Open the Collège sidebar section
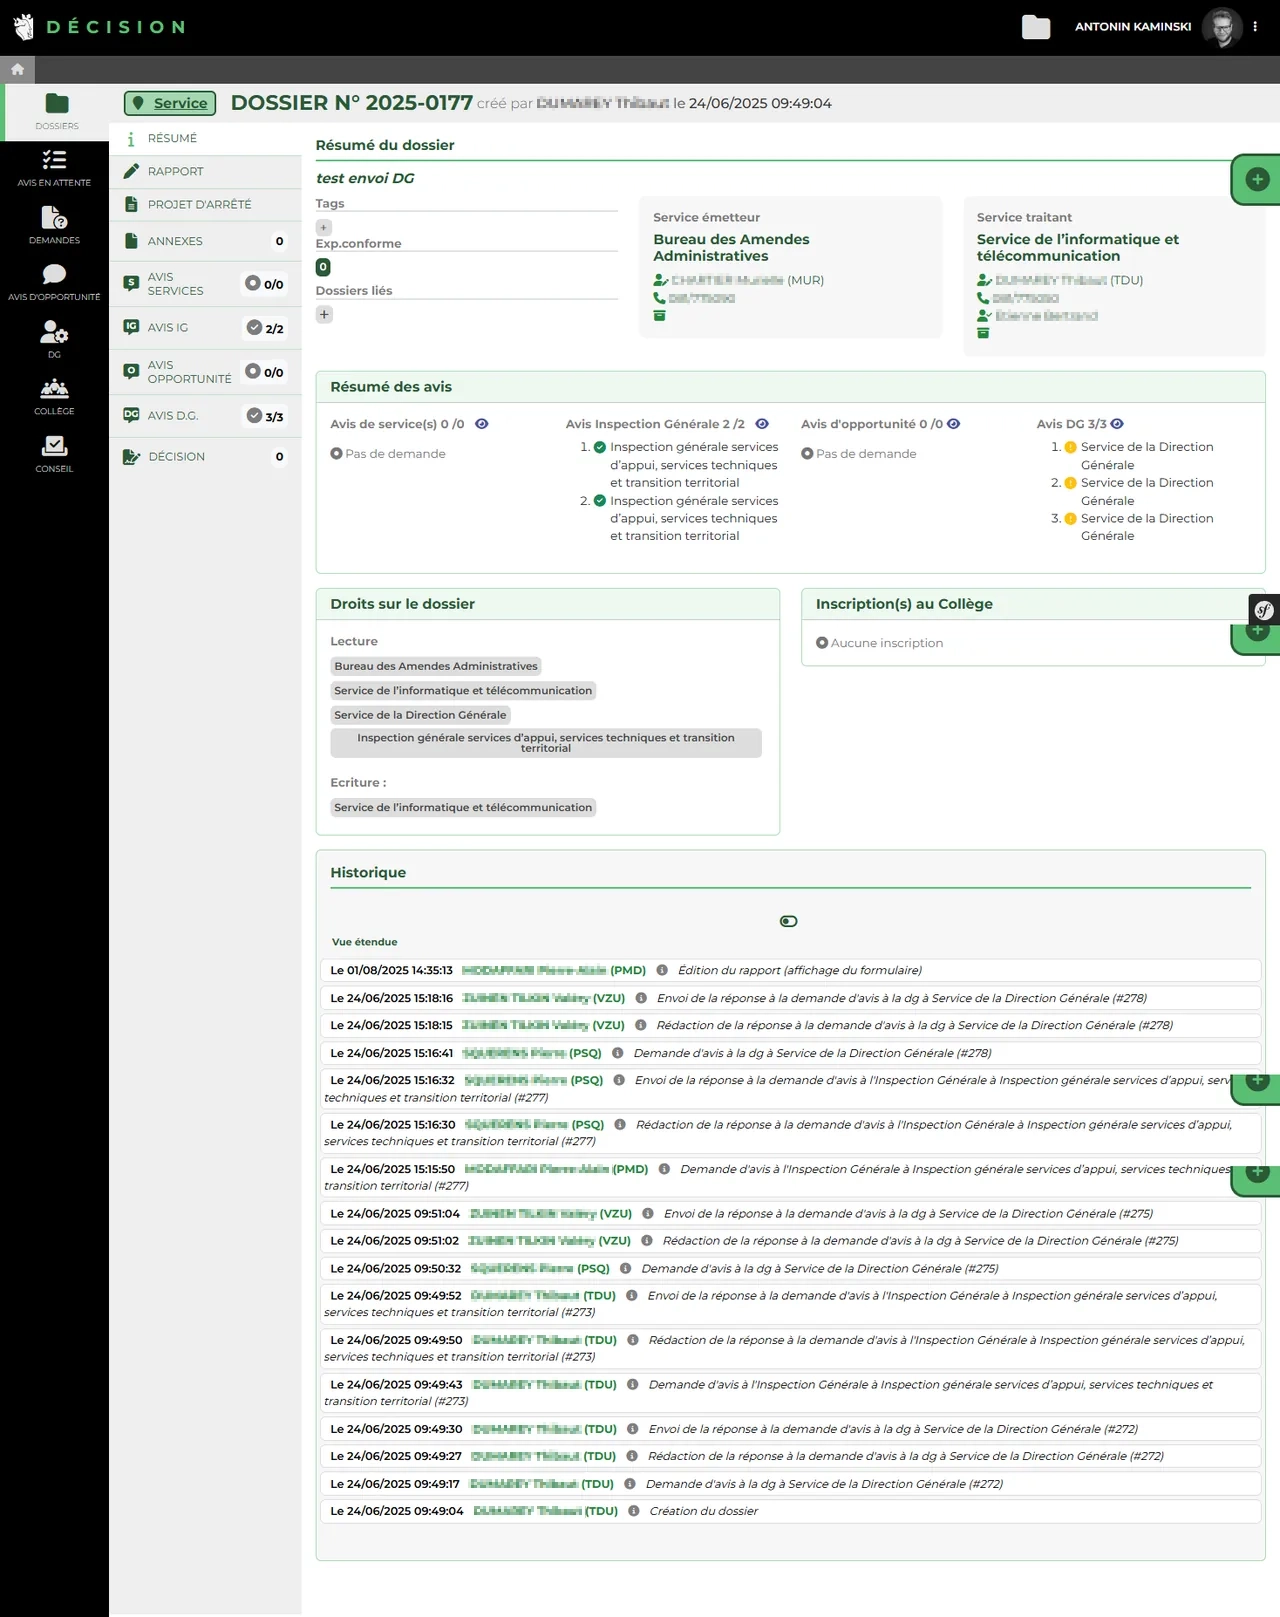1280x1617 pixels. point(54,397)
